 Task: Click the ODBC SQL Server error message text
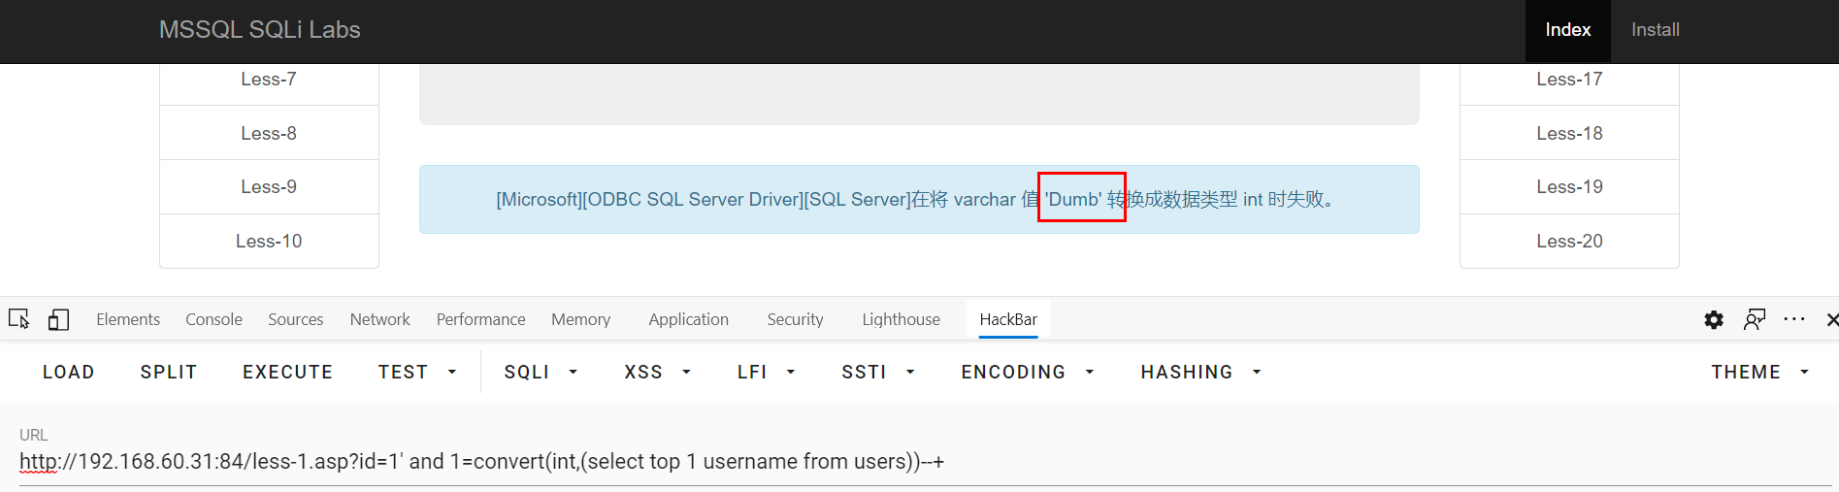[x=917, y=199]
